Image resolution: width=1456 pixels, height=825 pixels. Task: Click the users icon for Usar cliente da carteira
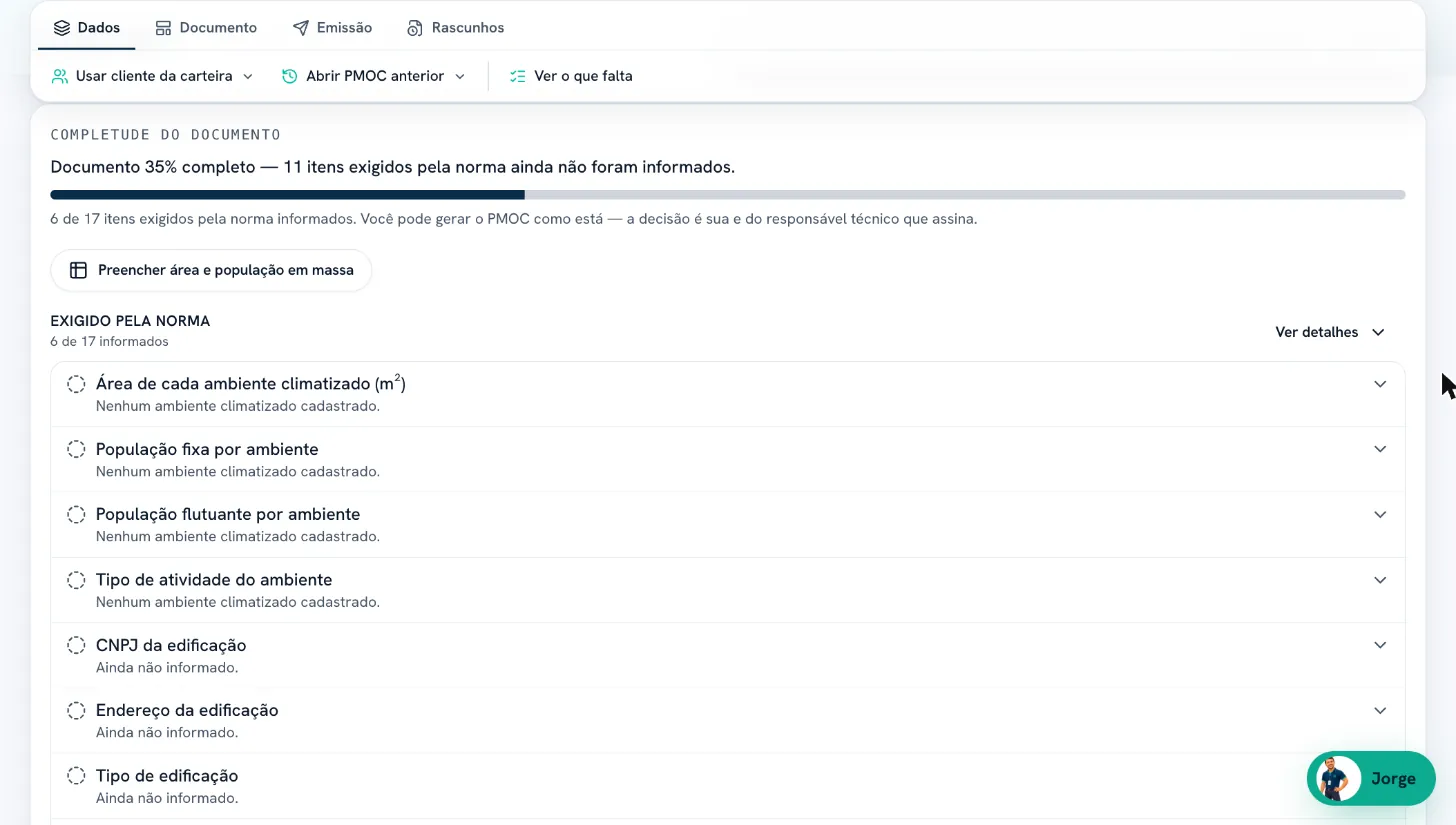pyautogui.click(x=60, y=76)
